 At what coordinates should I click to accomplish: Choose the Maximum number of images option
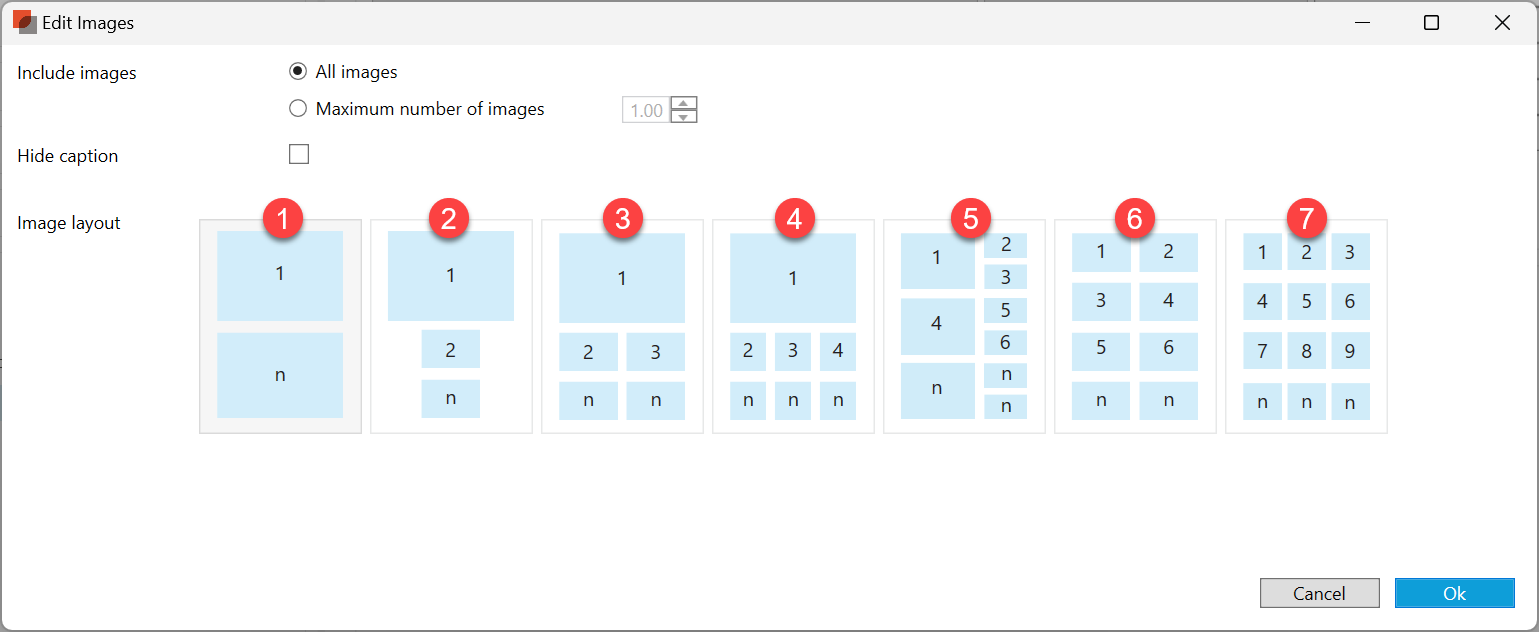click(x=297, y=109)
